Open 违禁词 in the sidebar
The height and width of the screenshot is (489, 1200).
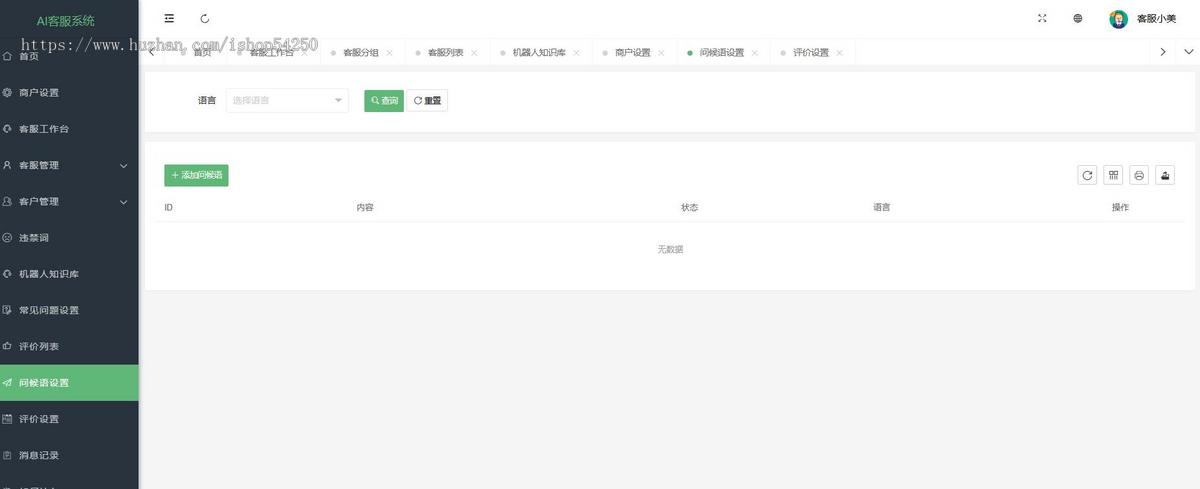[x=69, y=238]
